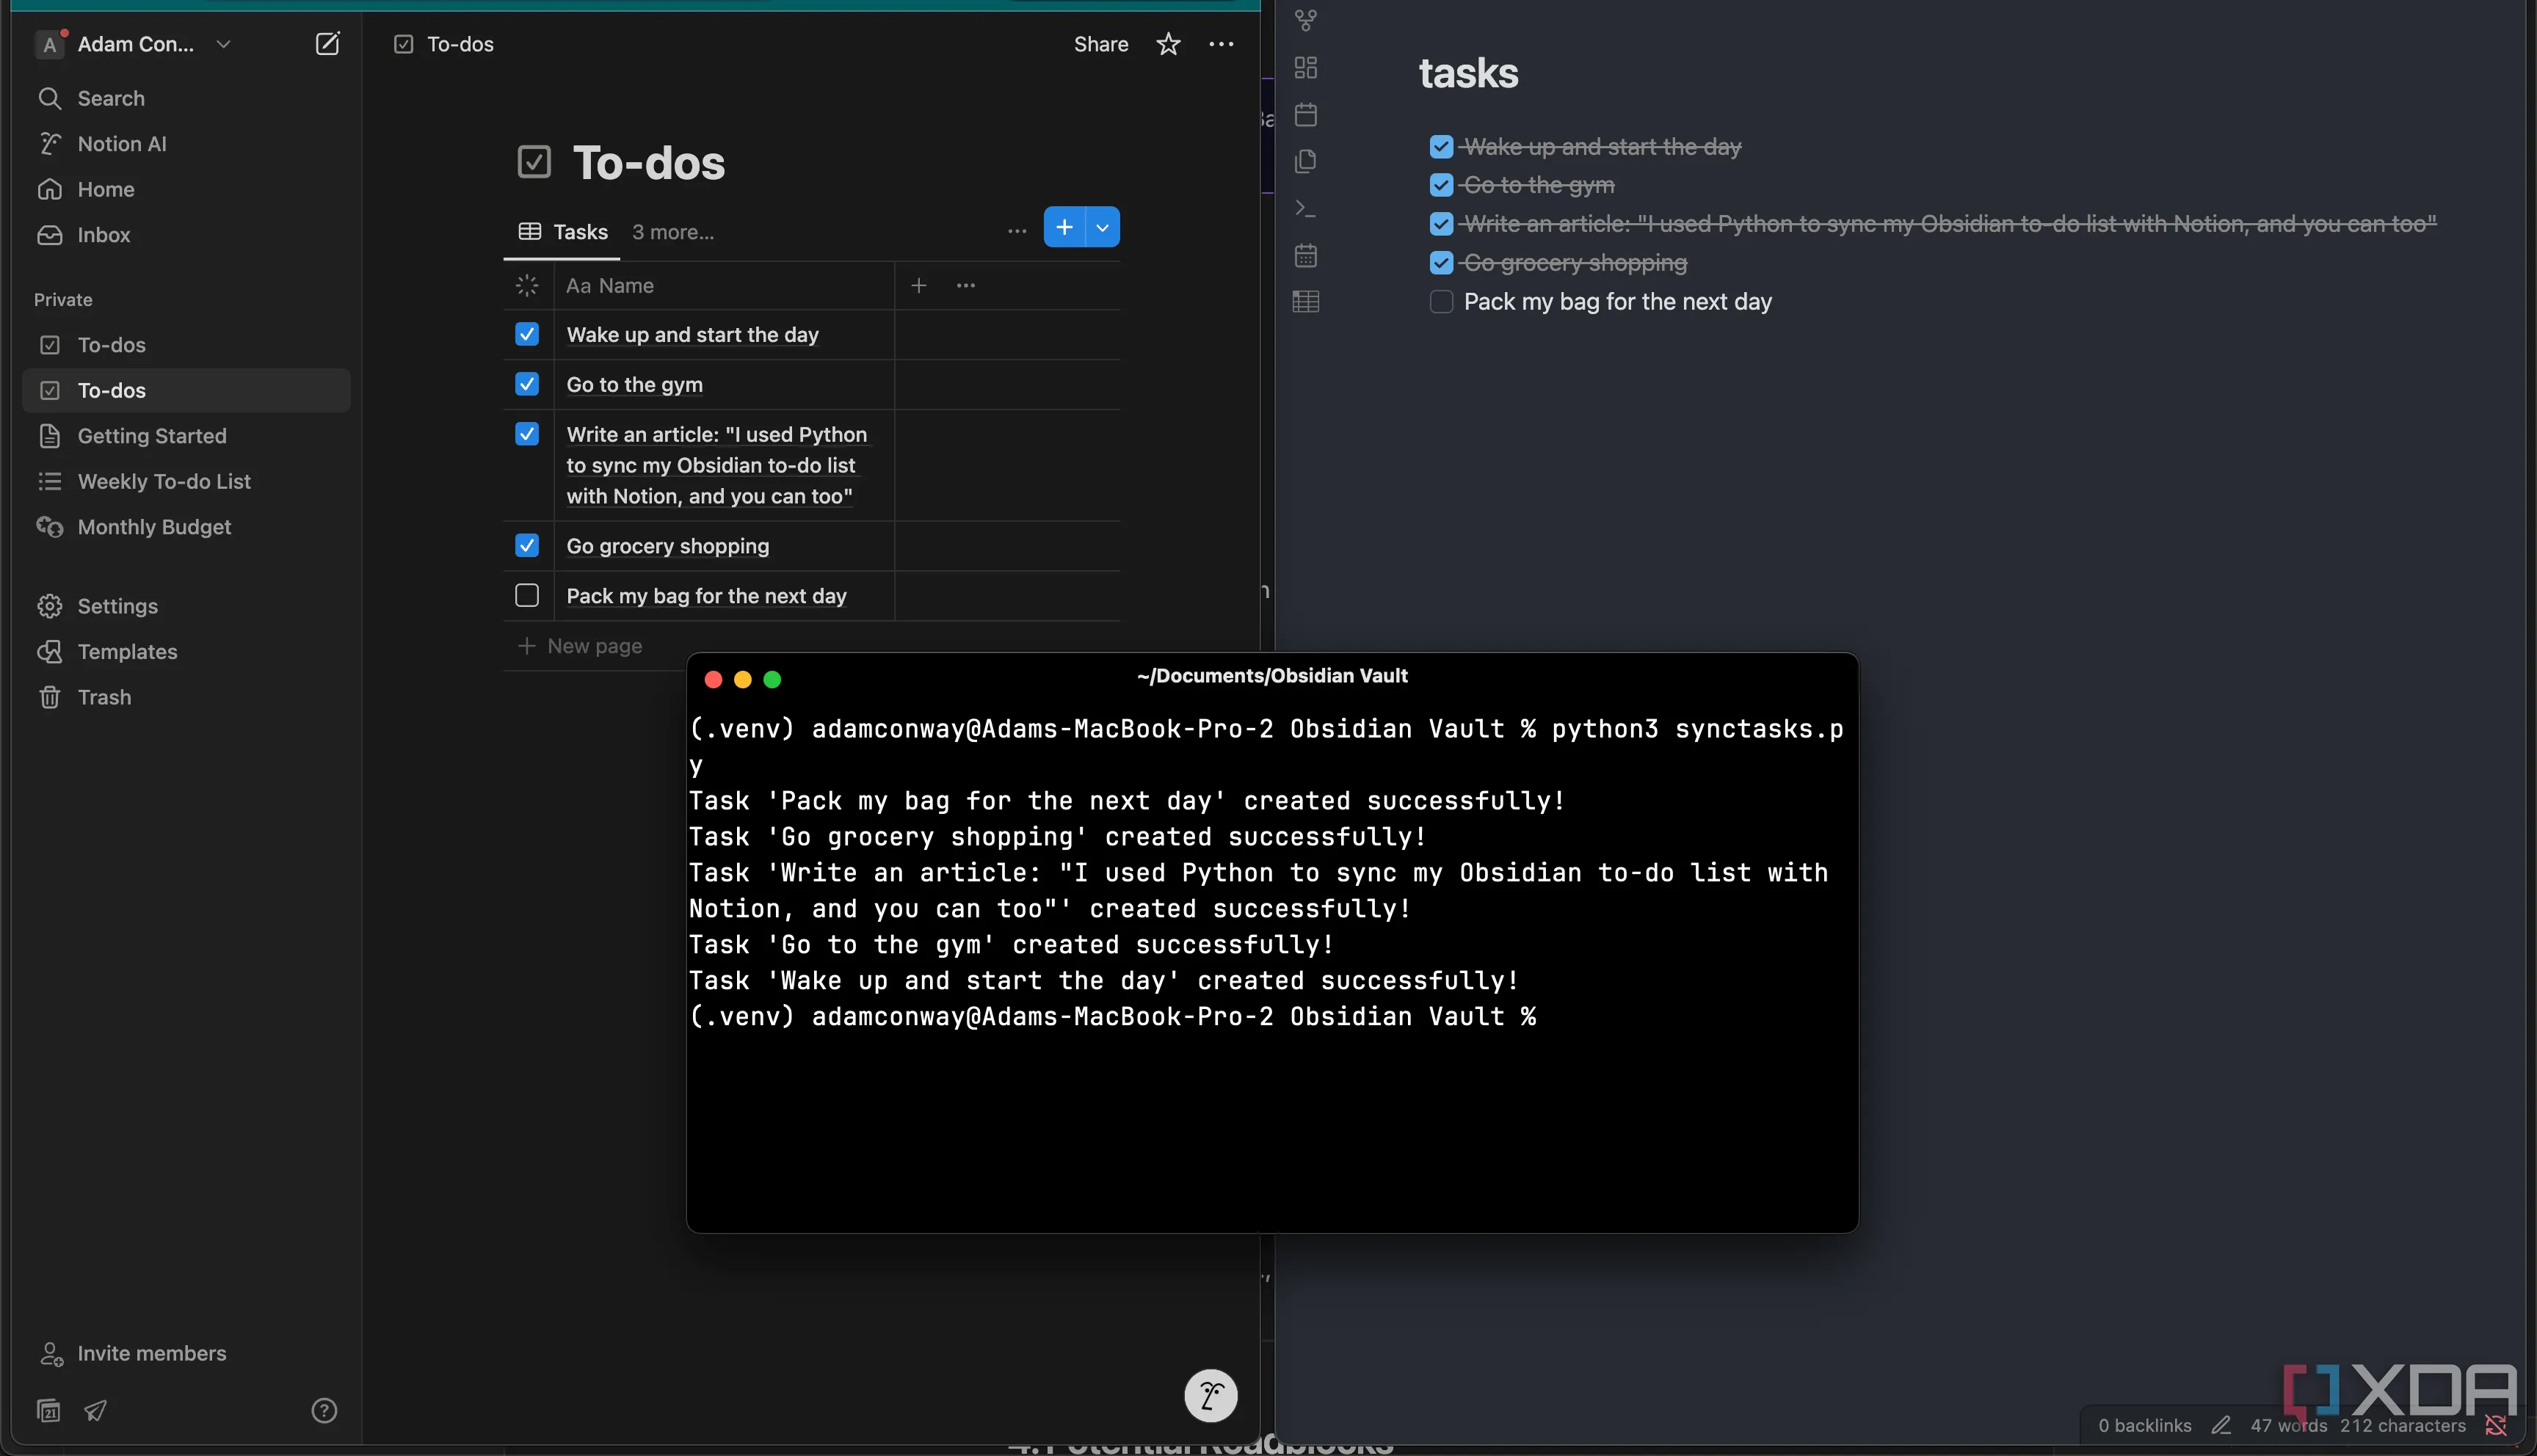This screenshot has width=2537, height=1456.
Task: Click the sync status icon in Obsidian status bar
Action: pos(2495,1425)
